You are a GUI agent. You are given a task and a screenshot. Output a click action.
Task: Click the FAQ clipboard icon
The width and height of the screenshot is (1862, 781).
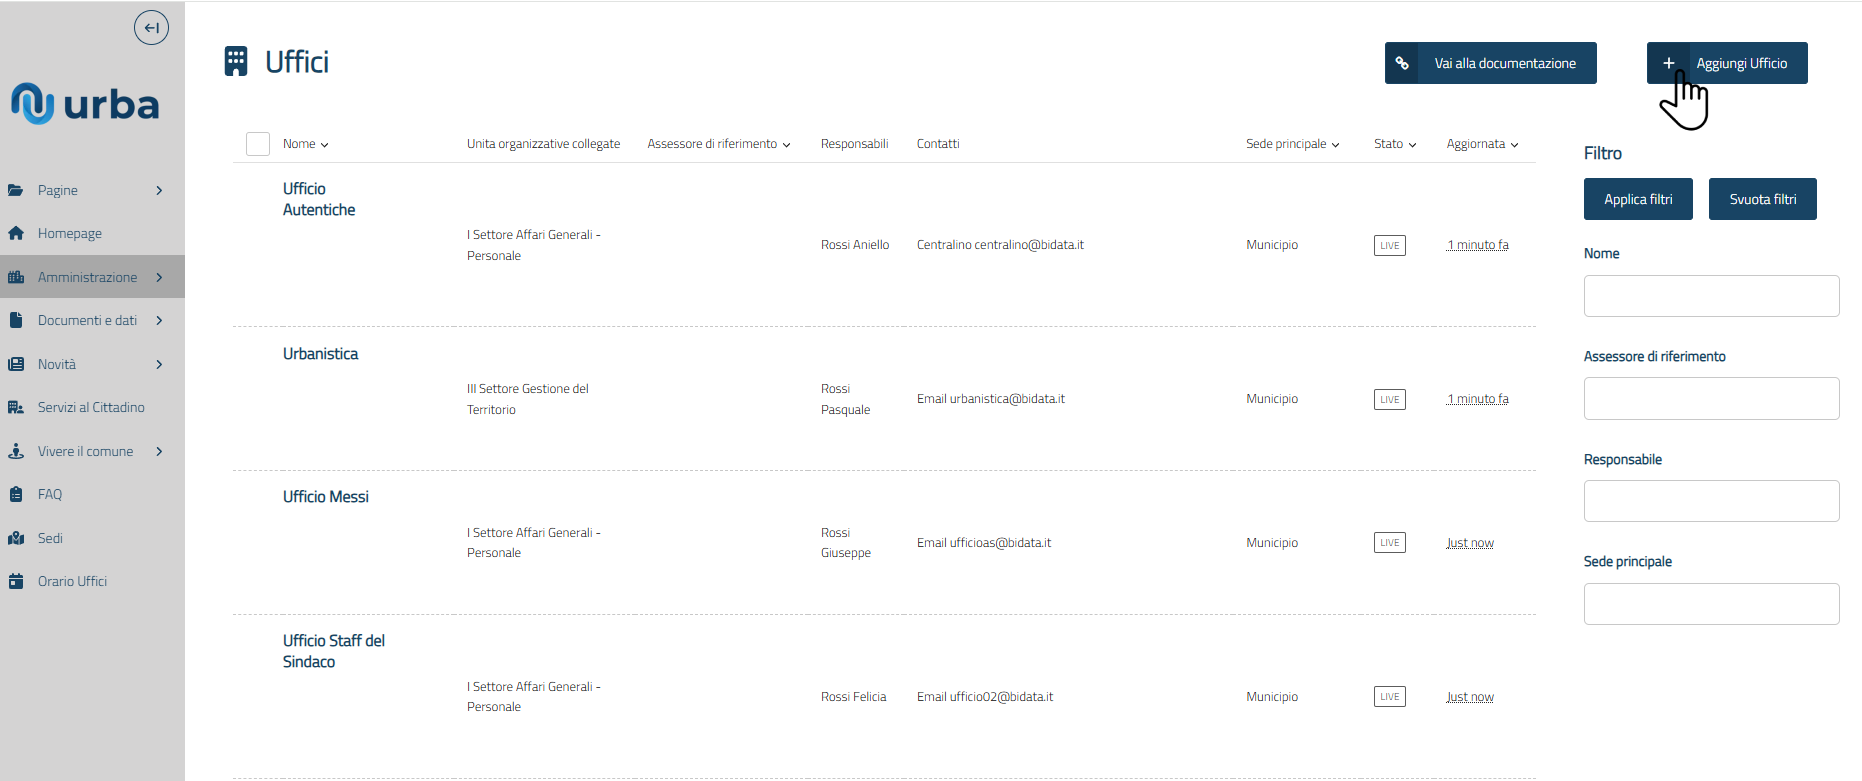[16, 494]
